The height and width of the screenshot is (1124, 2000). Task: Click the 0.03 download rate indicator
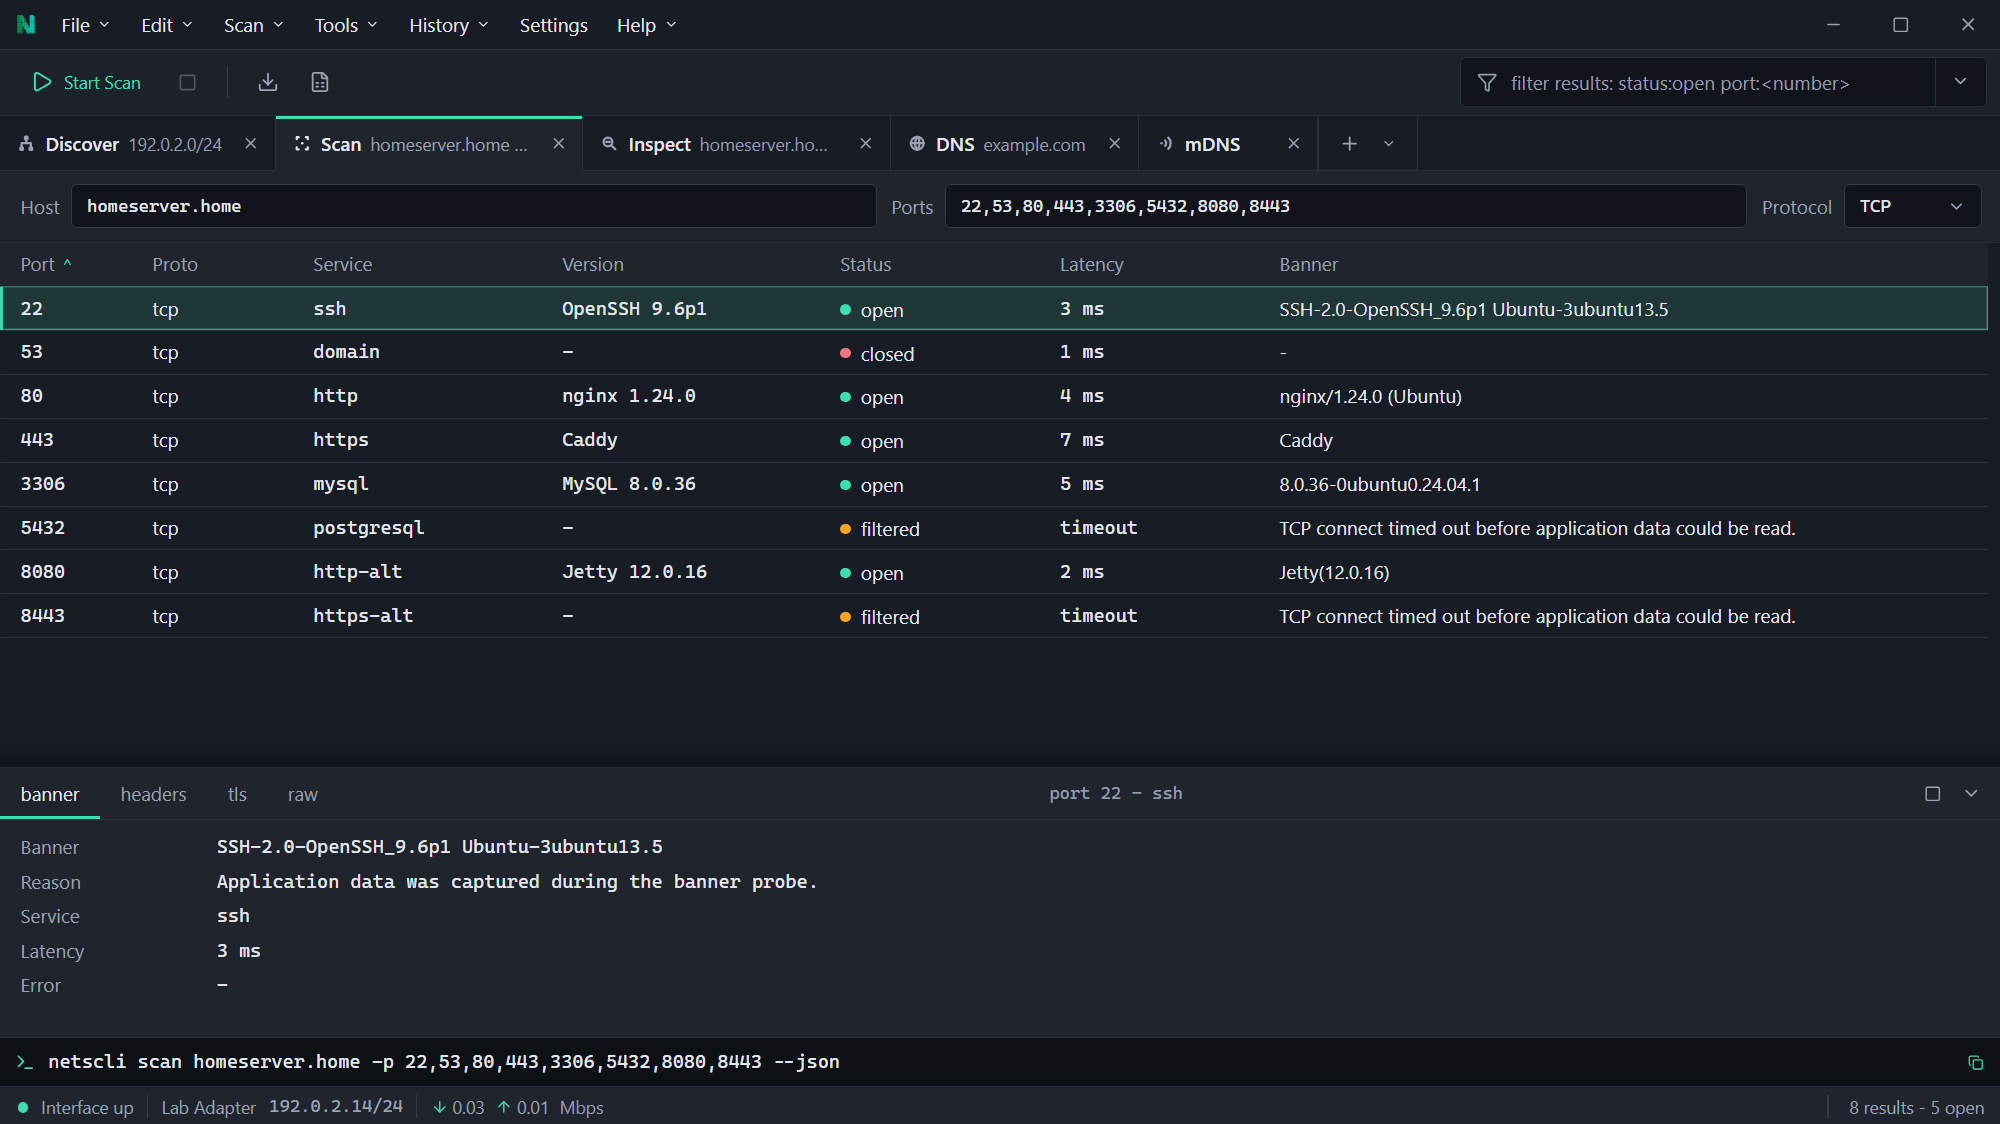458,1107
